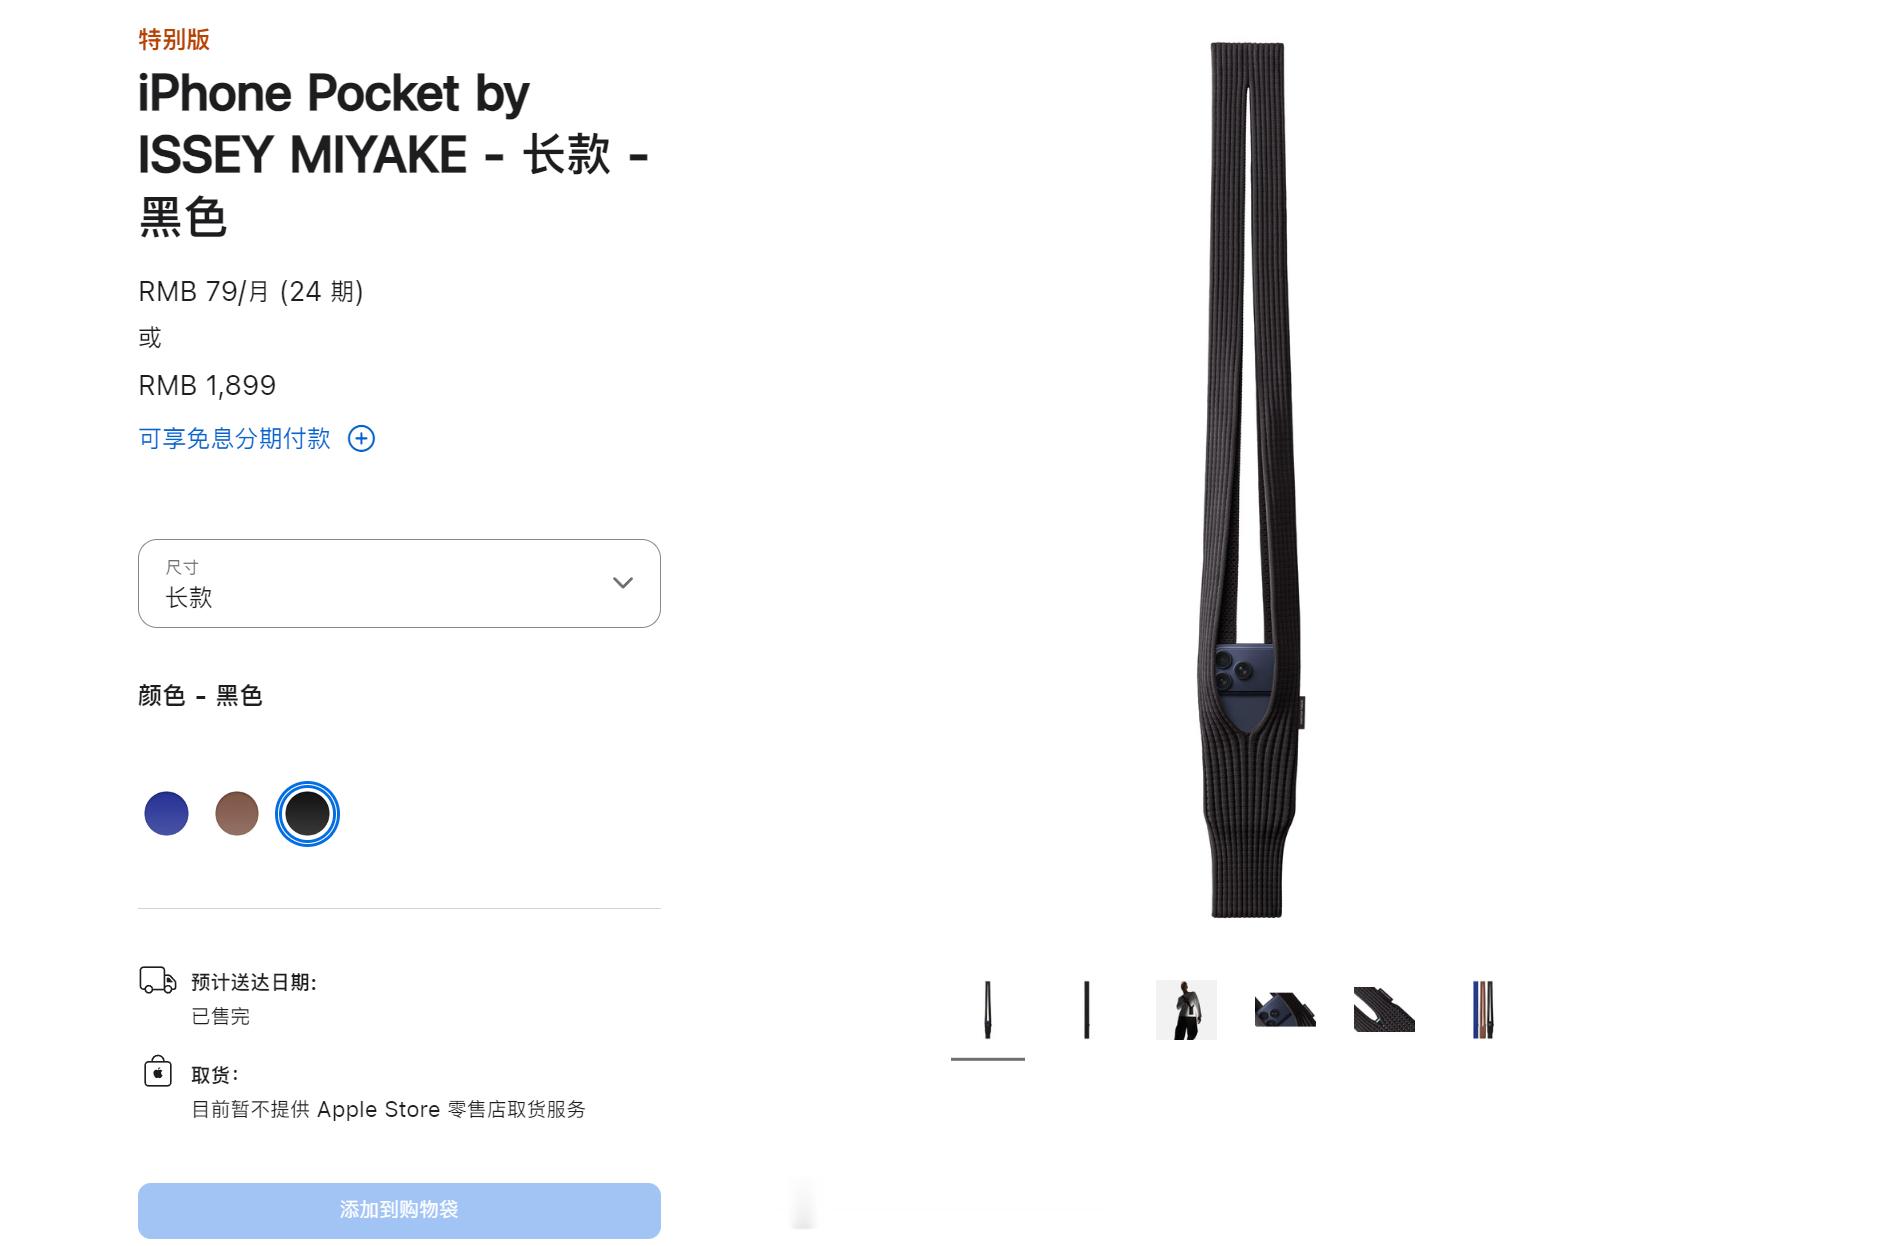
Task: Click the main product image
Action: point(1247,479)
